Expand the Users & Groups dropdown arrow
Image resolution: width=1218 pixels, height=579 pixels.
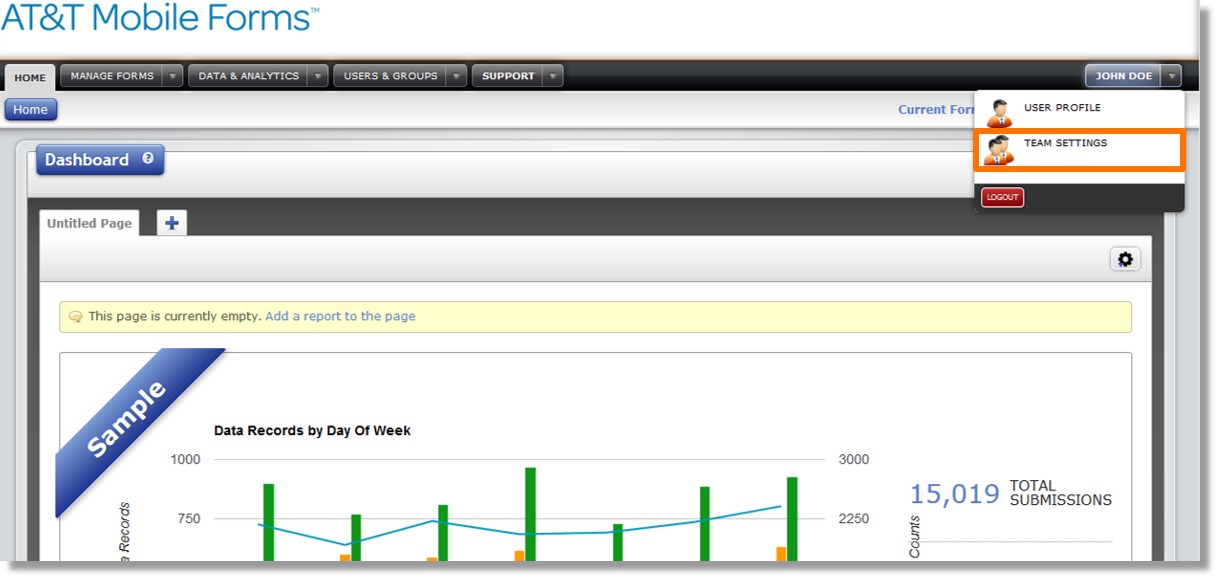[x=457, y=76]
